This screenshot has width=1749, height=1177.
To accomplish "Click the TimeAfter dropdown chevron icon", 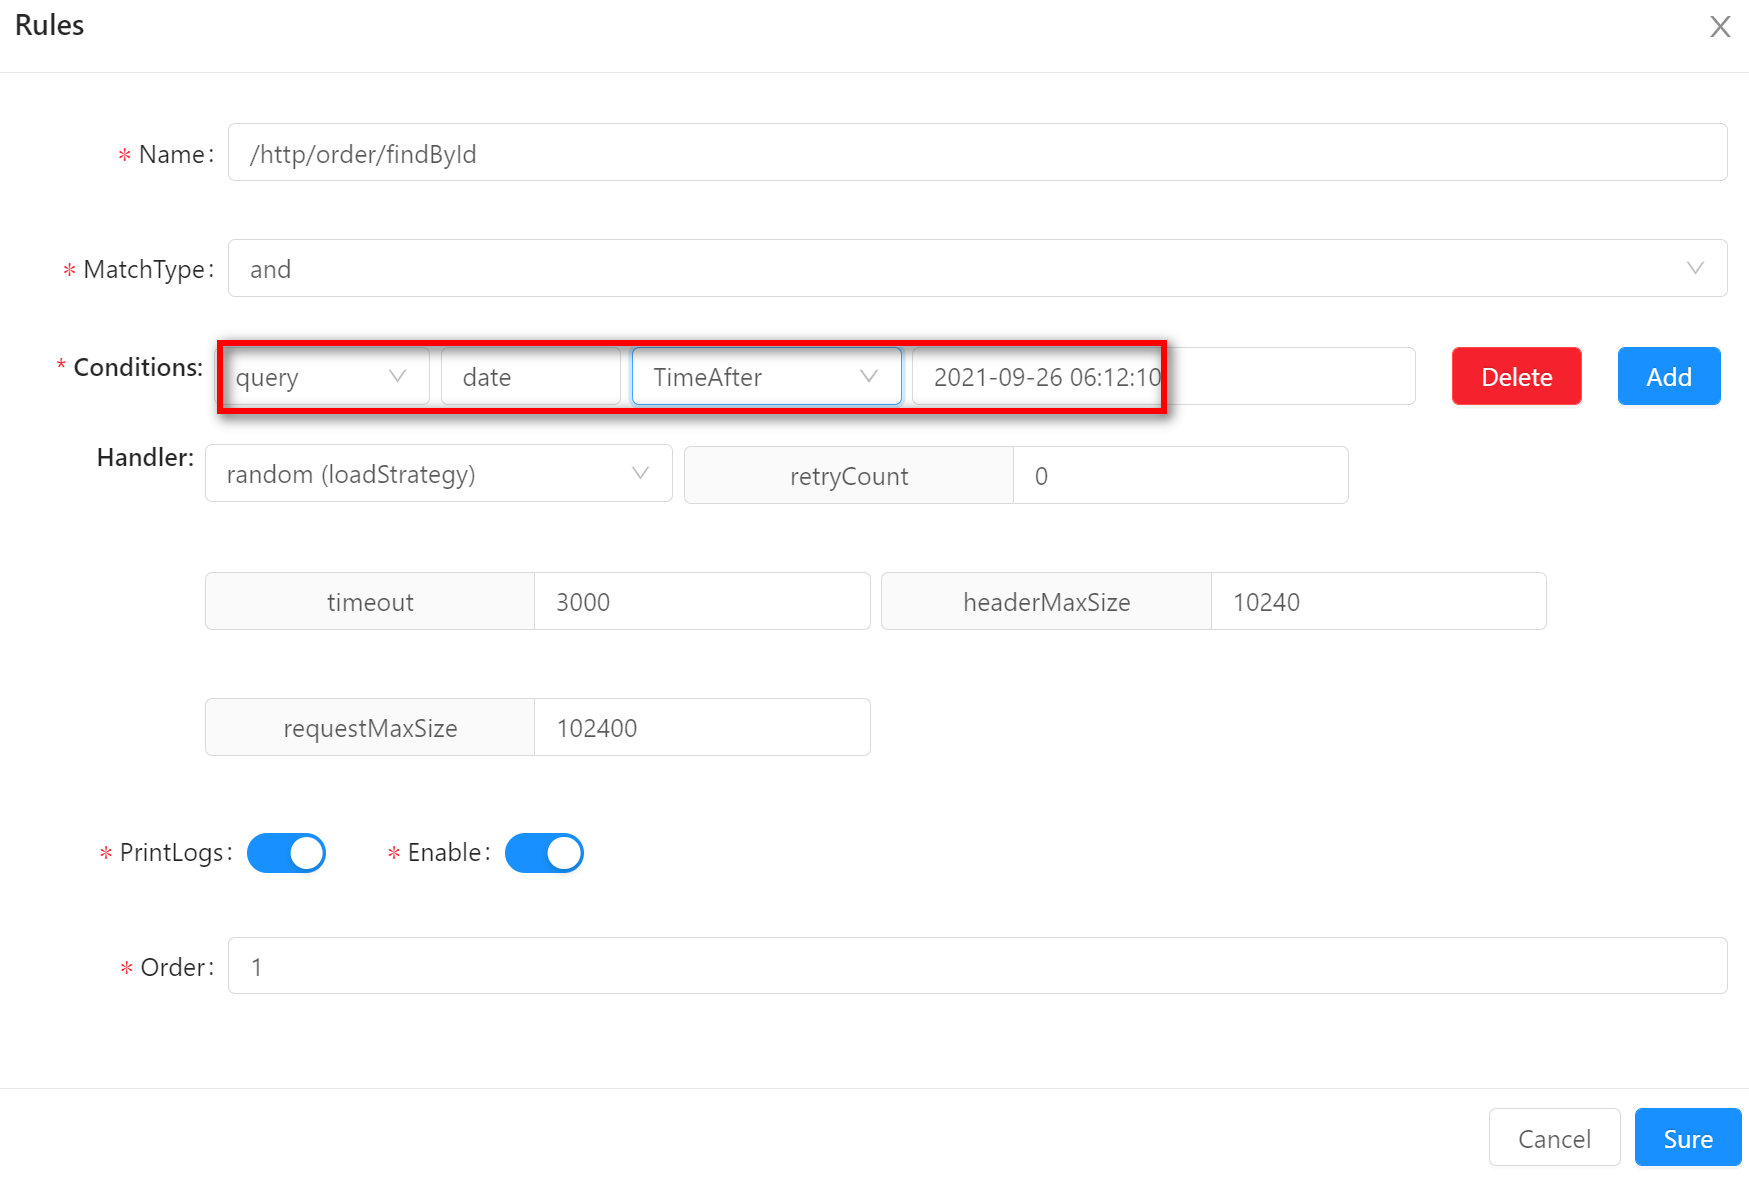I will click(868, 376).
